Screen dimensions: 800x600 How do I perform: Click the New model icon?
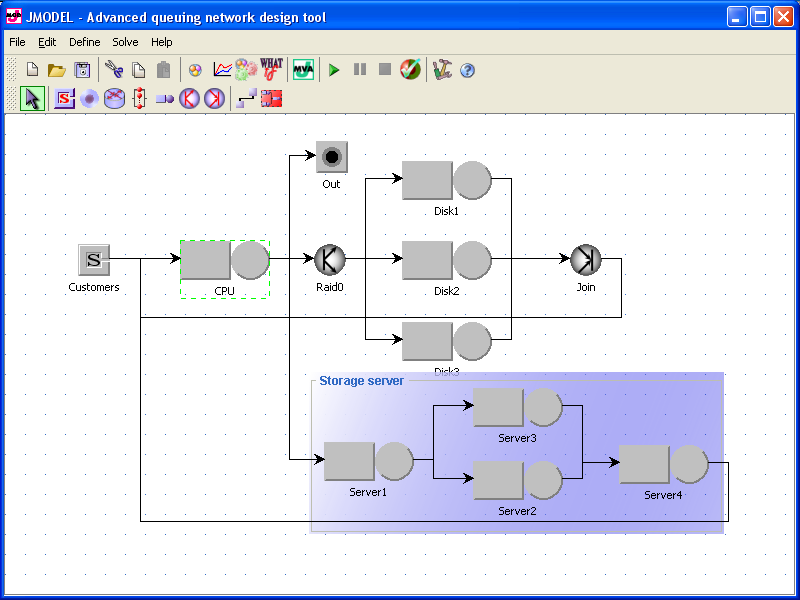[32, 70]
